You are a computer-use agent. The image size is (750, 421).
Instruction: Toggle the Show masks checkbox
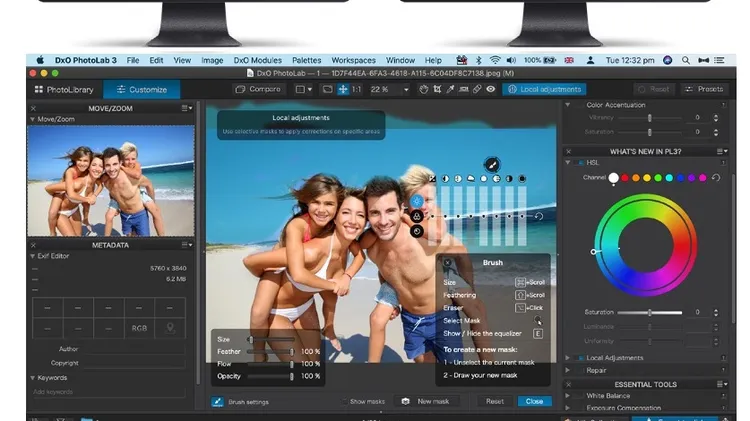(x=344, y=401)
